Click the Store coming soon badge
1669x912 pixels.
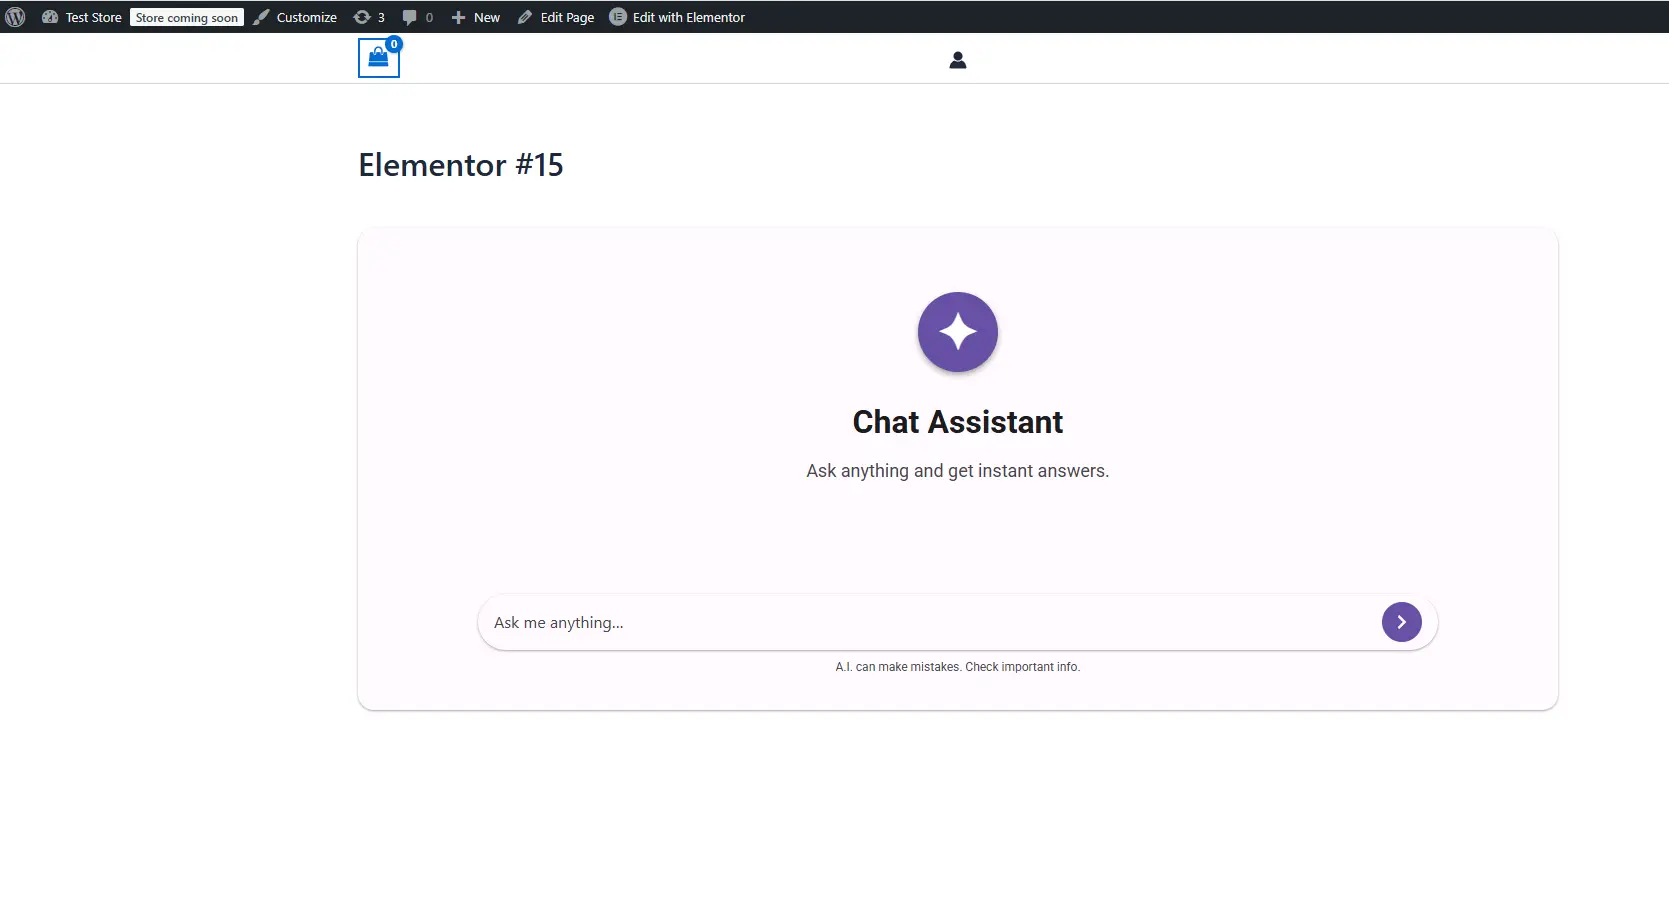pyautogui.click(x=187, y=17)
